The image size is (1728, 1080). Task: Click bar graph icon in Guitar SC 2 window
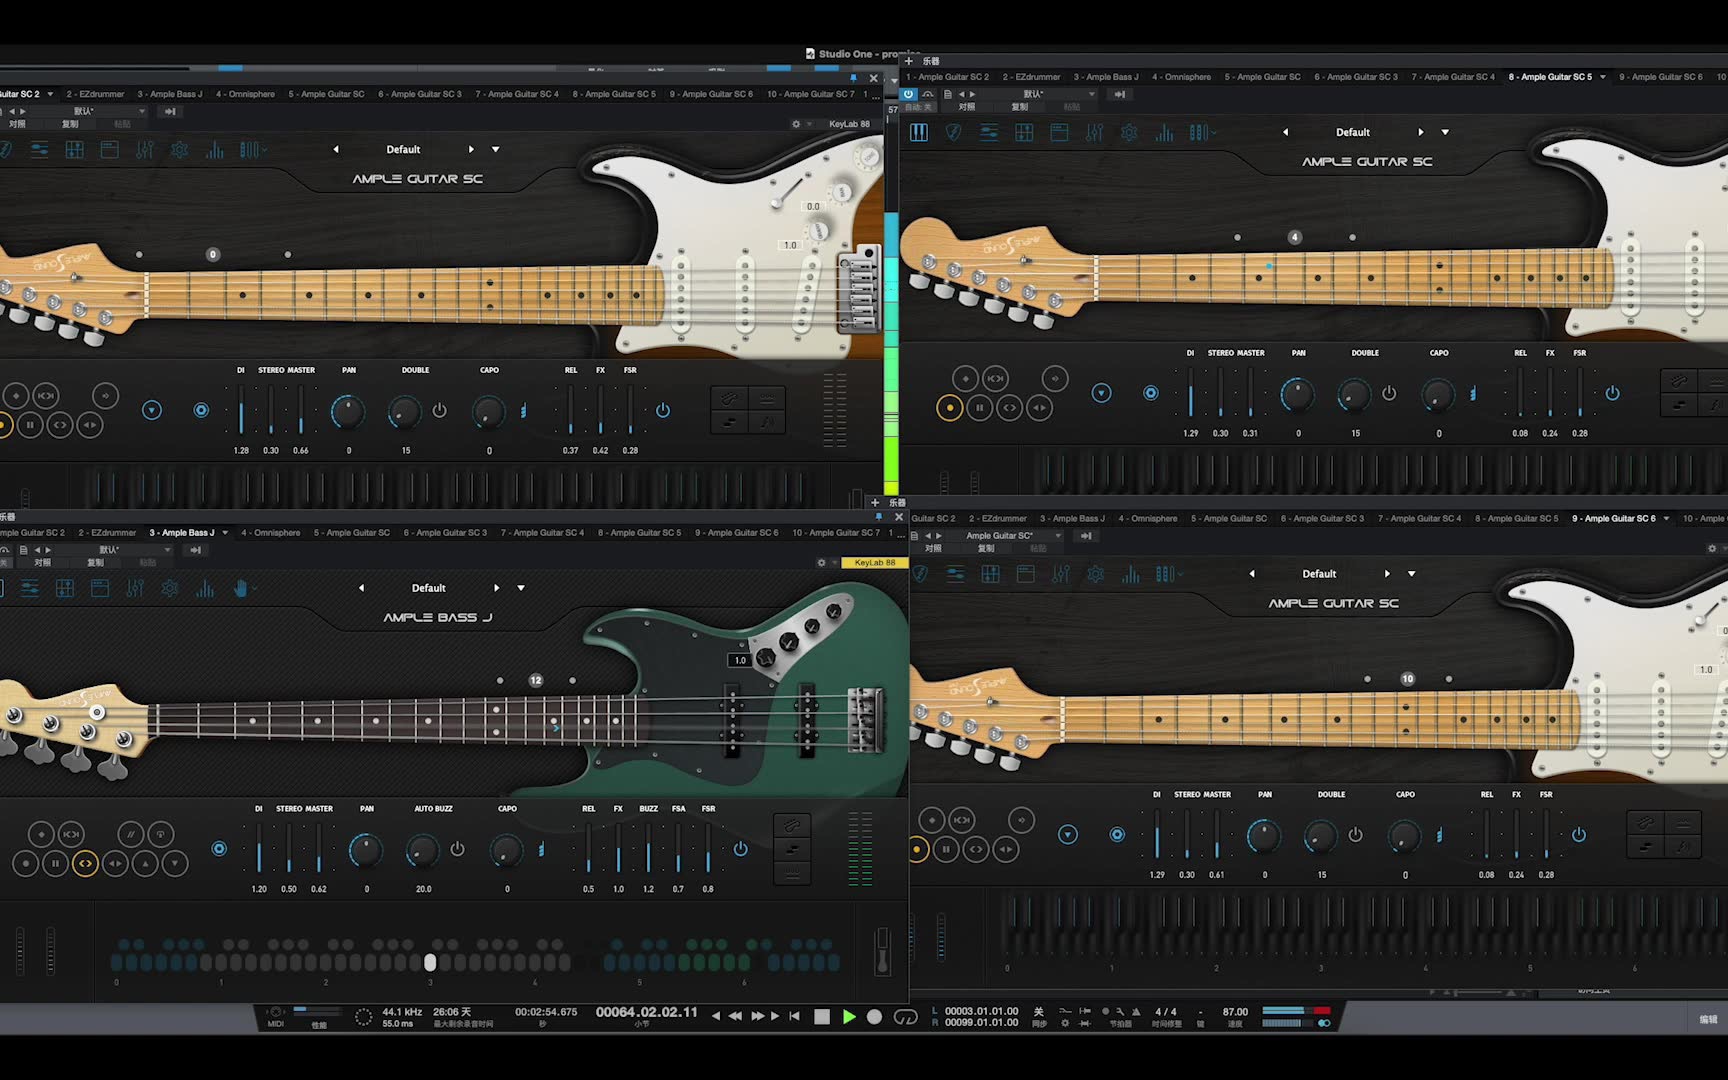(x=215, y=150)
